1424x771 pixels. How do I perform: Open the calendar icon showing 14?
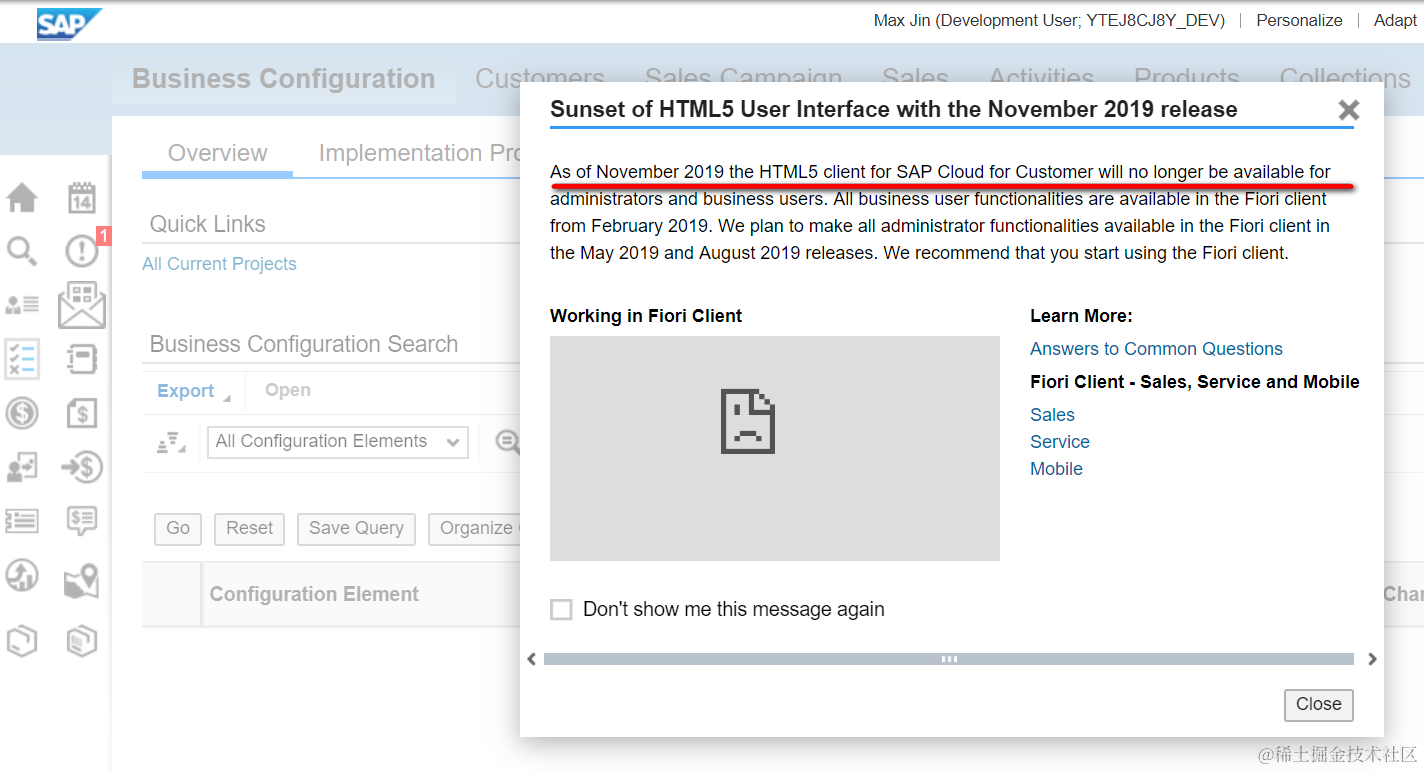tap(82, 198)
